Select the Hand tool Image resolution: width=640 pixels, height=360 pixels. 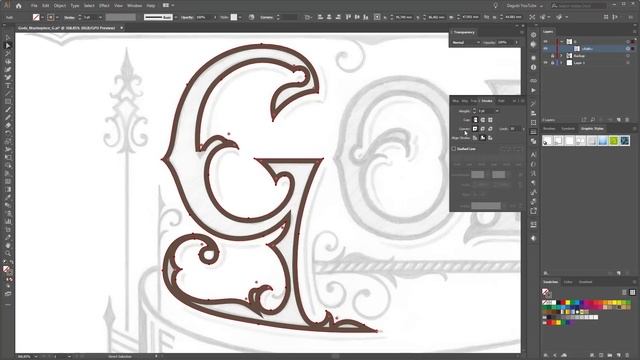tap(8, 246)
